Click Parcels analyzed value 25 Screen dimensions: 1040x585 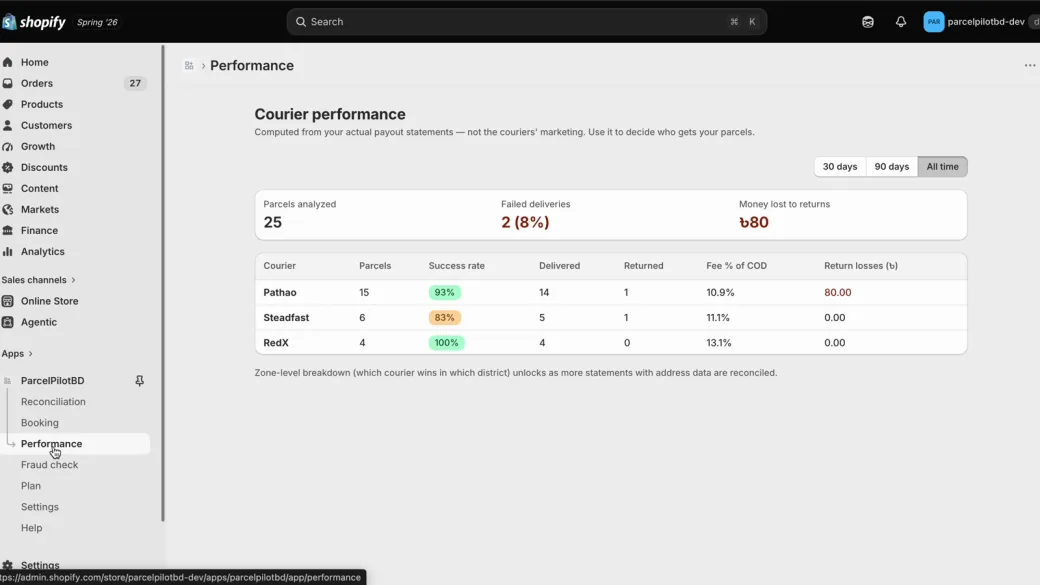coord(273,222)
